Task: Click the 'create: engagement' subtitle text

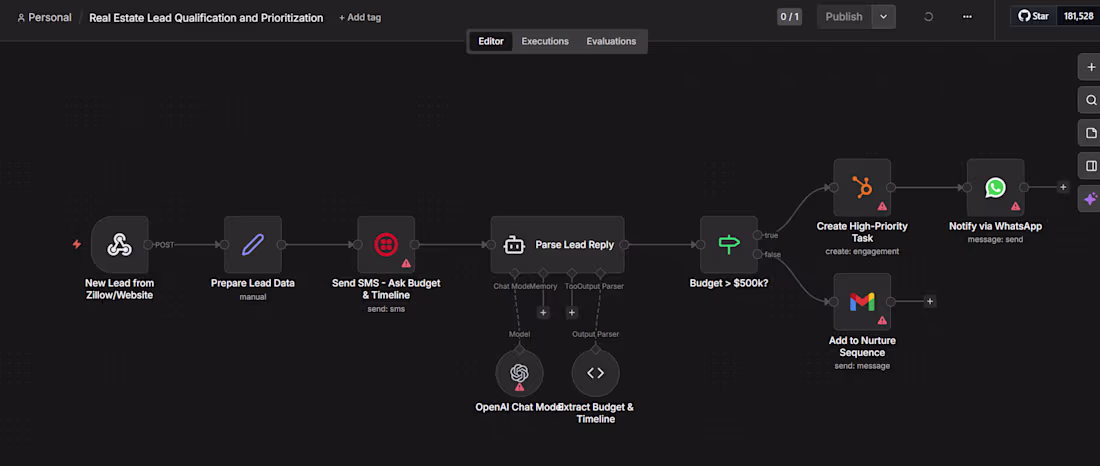Action: tap(862, 251)
